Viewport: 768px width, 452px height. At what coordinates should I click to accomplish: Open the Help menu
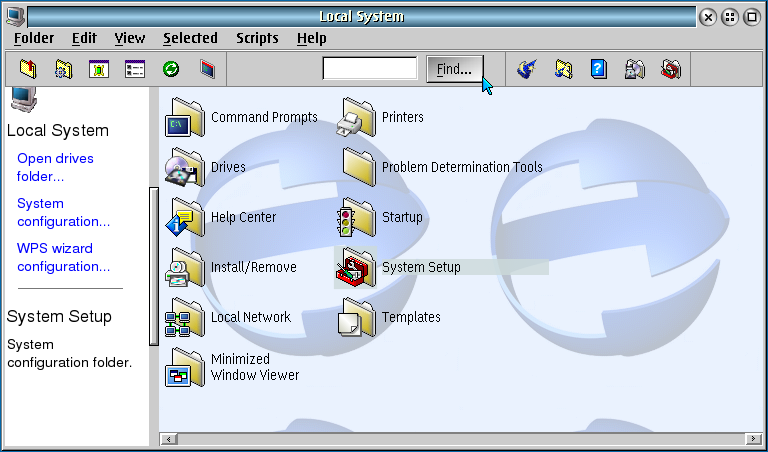[x=312, y=38]
